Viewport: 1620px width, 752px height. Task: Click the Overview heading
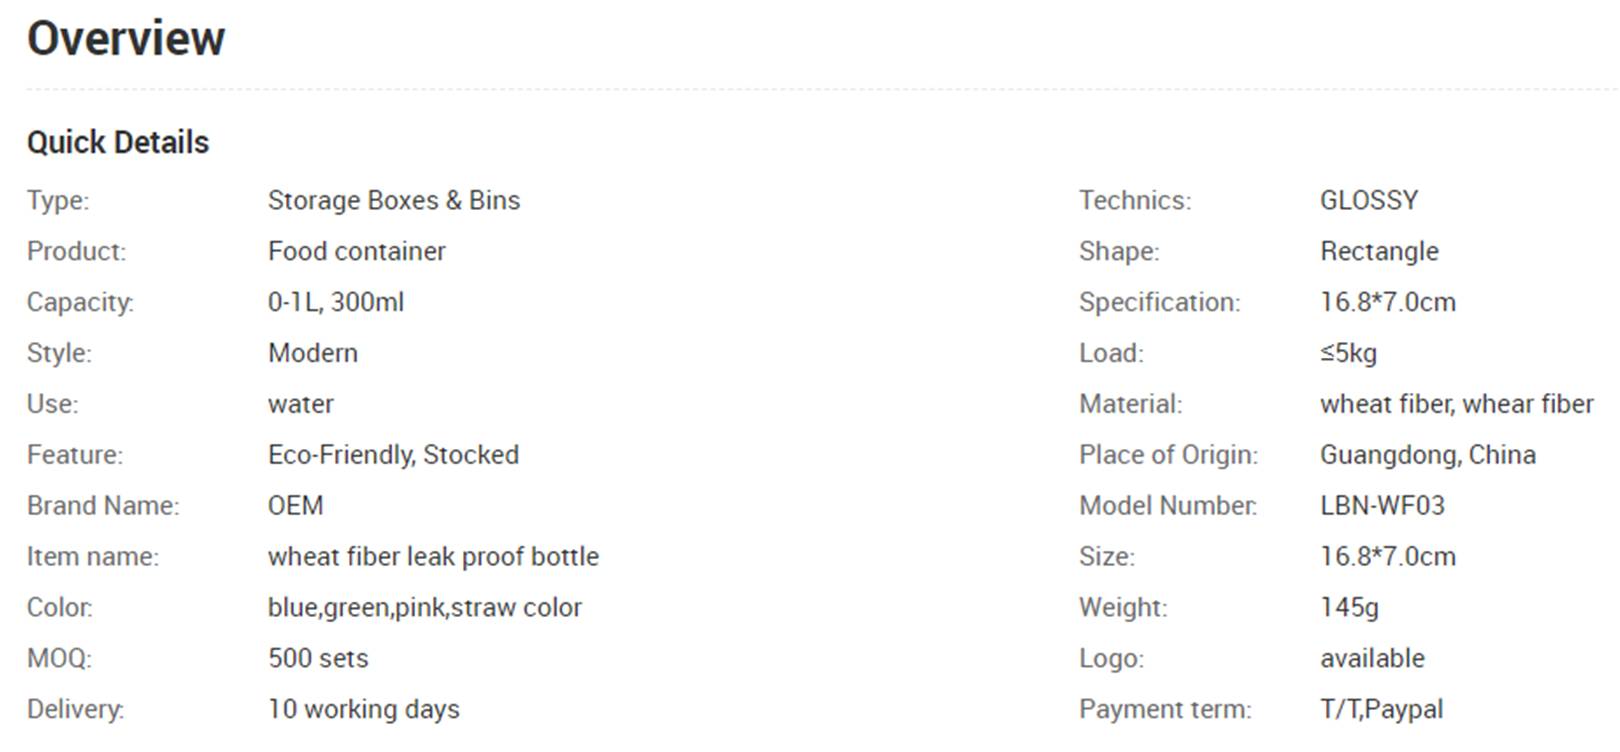pos(126,39)
